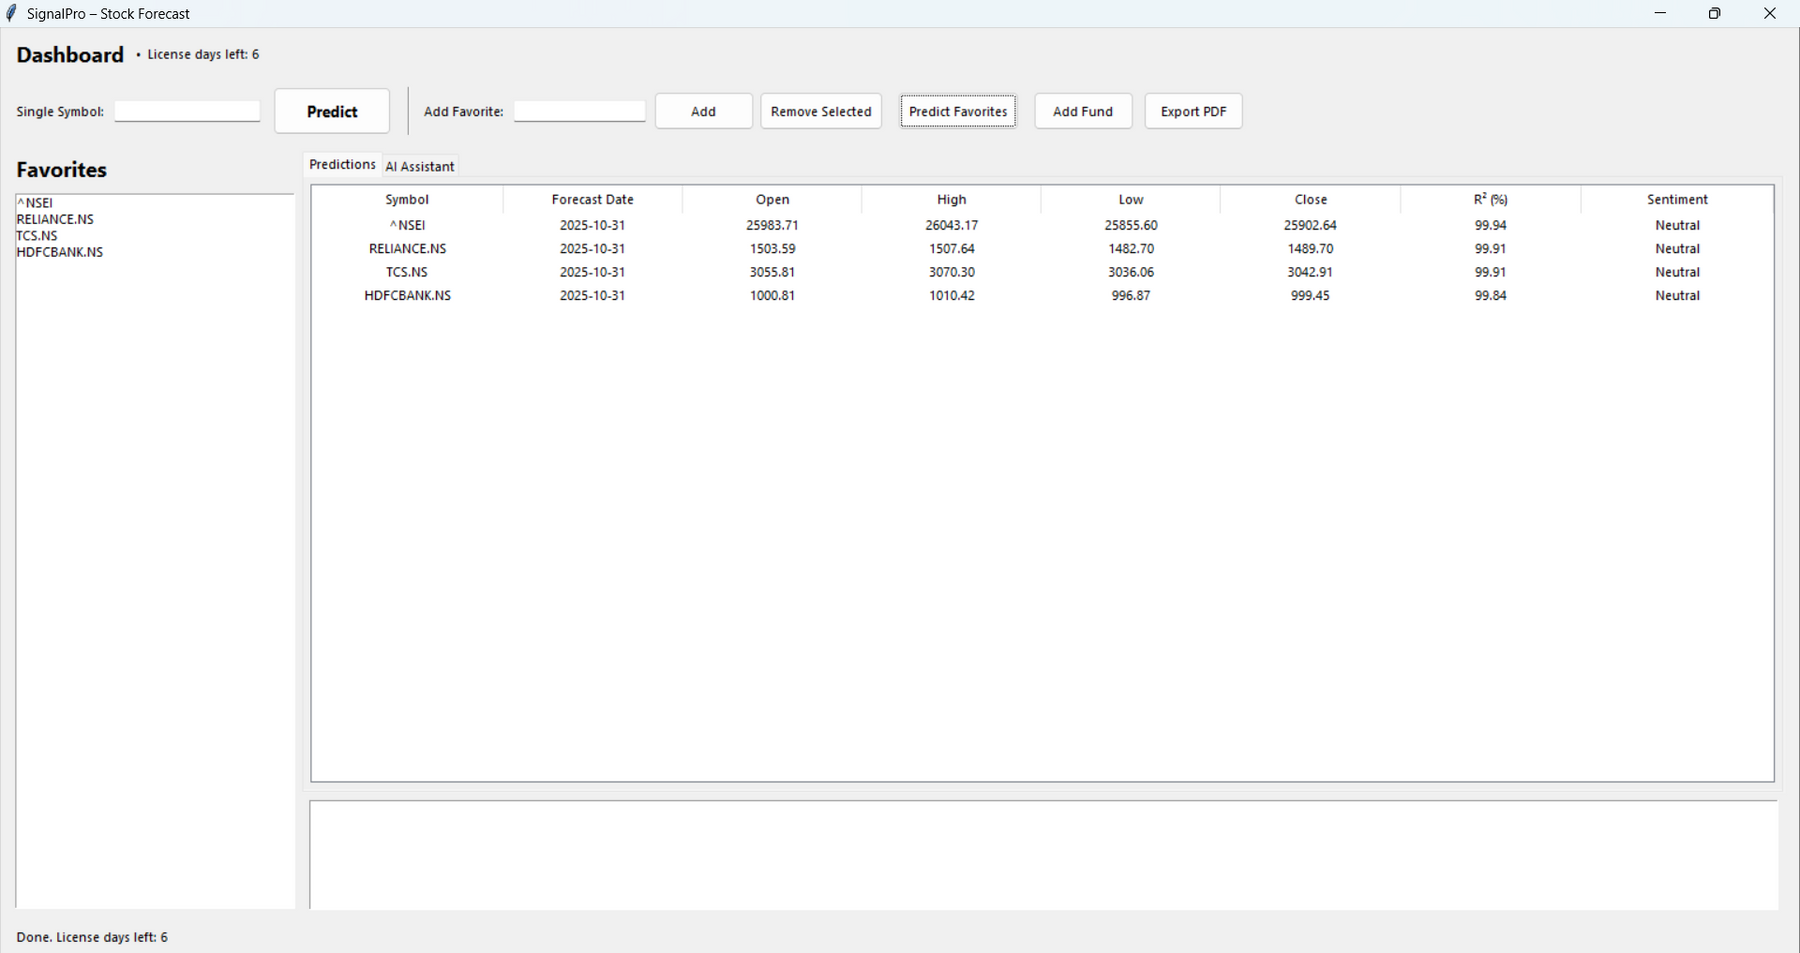Click the R² (%) column header
The image size is (1800, 953).
click(1490, 199)
